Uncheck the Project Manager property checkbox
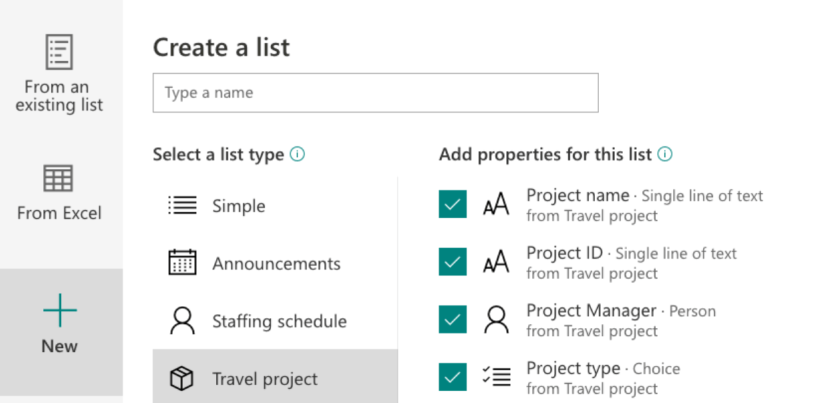This screenshot has height=403, width=815. point(453,320)
